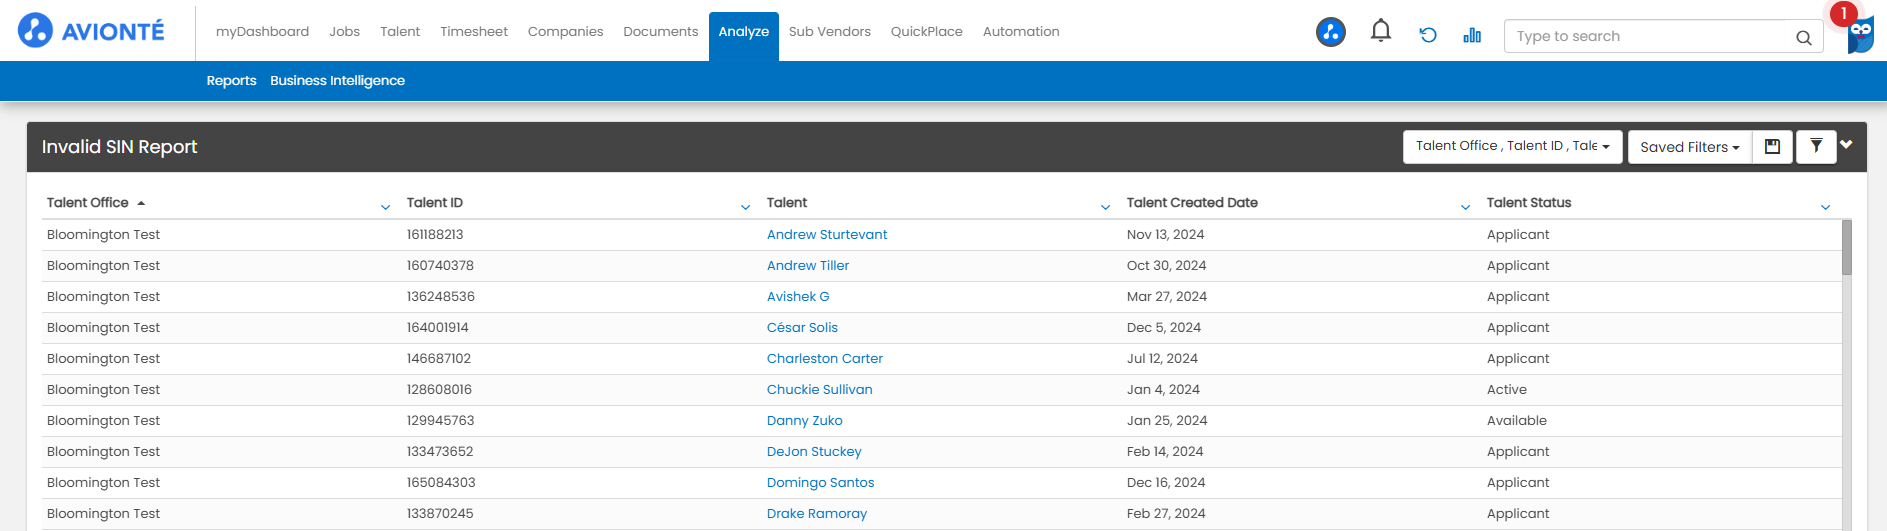This screenshot has height=531, width=1887.
Task: Open the Saved Filters dropdown
Action: (1689, 147)
